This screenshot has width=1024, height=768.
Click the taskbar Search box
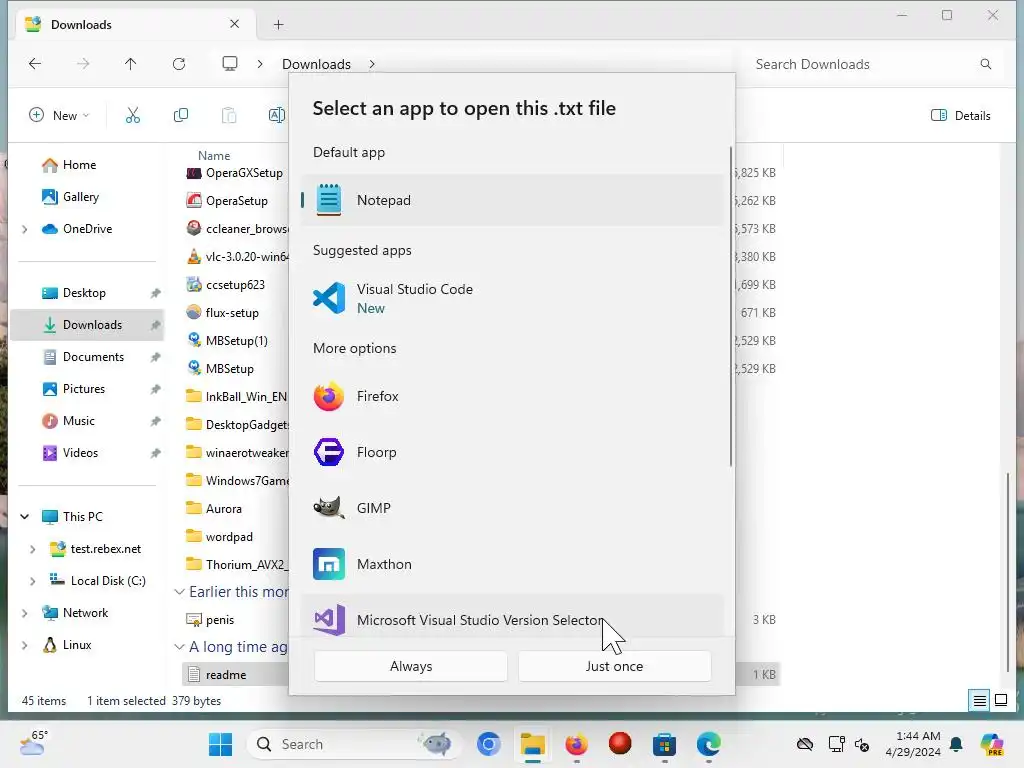354,744
